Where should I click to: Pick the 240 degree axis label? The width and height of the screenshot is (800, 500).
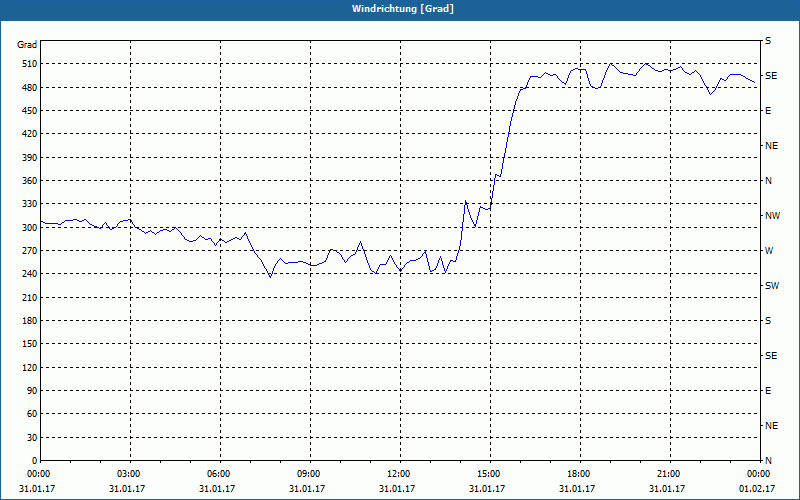(30, 274)
